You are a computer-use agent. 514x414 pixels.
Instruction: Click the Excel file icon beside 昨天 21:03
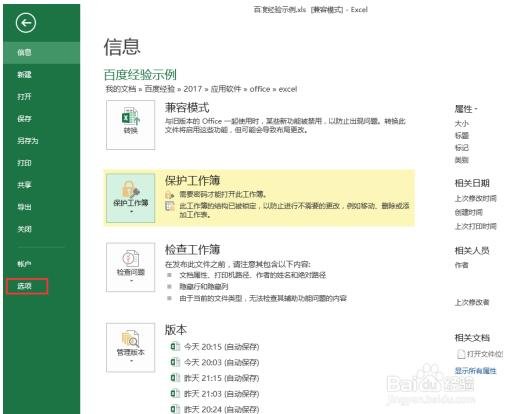(175, 393)
